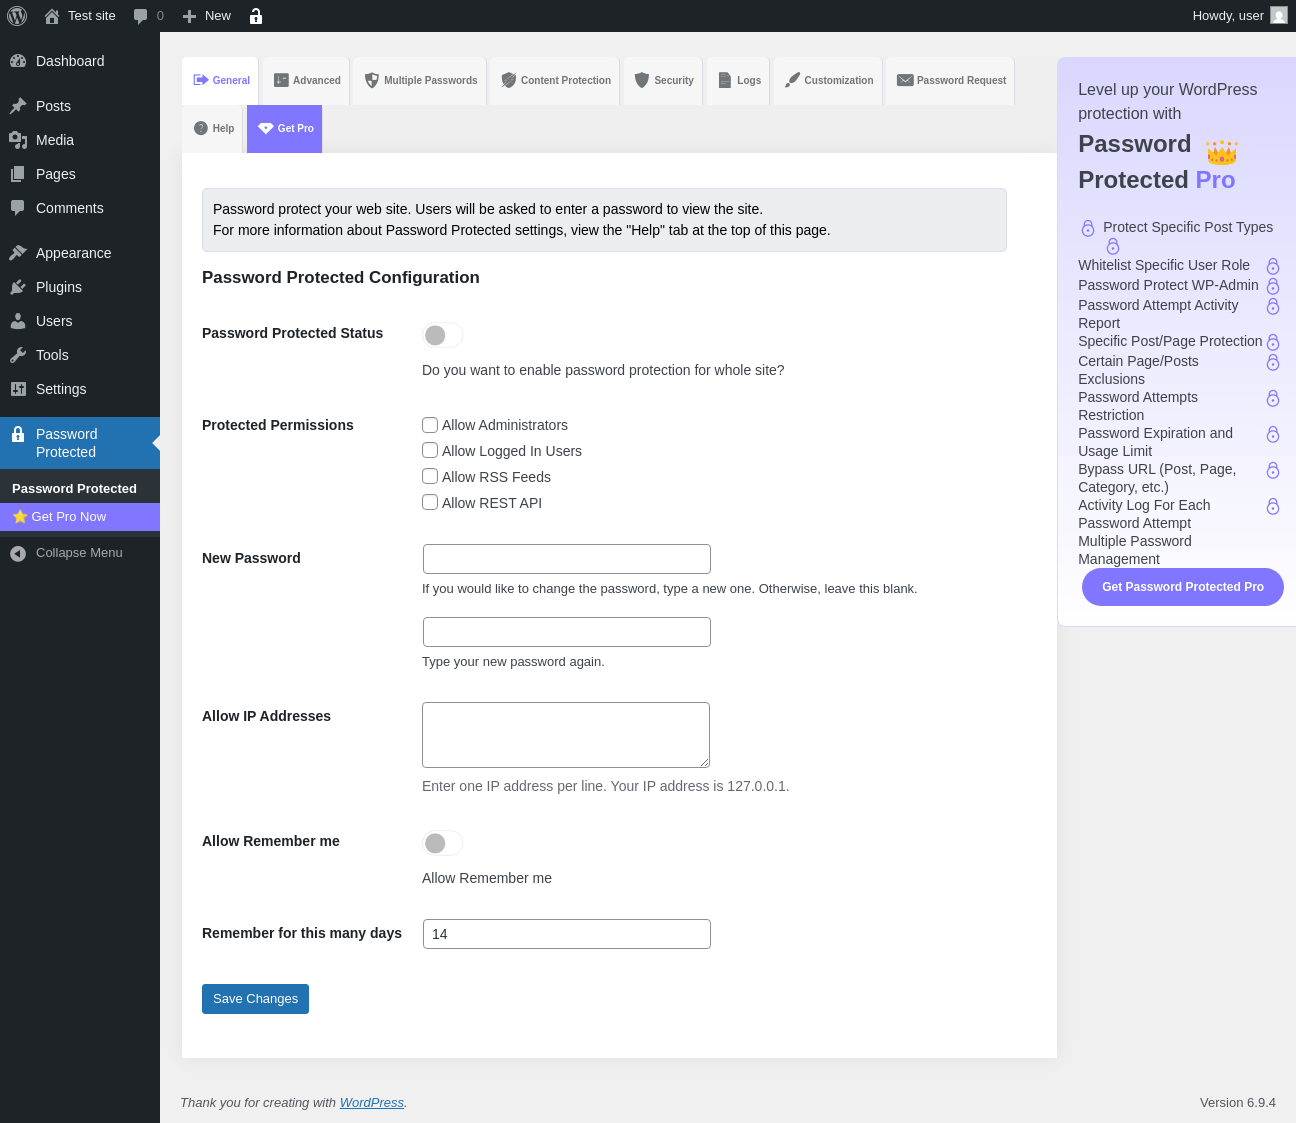Image resolution: width=1296 pixels, height=1123 pixels.
Task: Click the WordPress logo icon
Action: [17, 16]
